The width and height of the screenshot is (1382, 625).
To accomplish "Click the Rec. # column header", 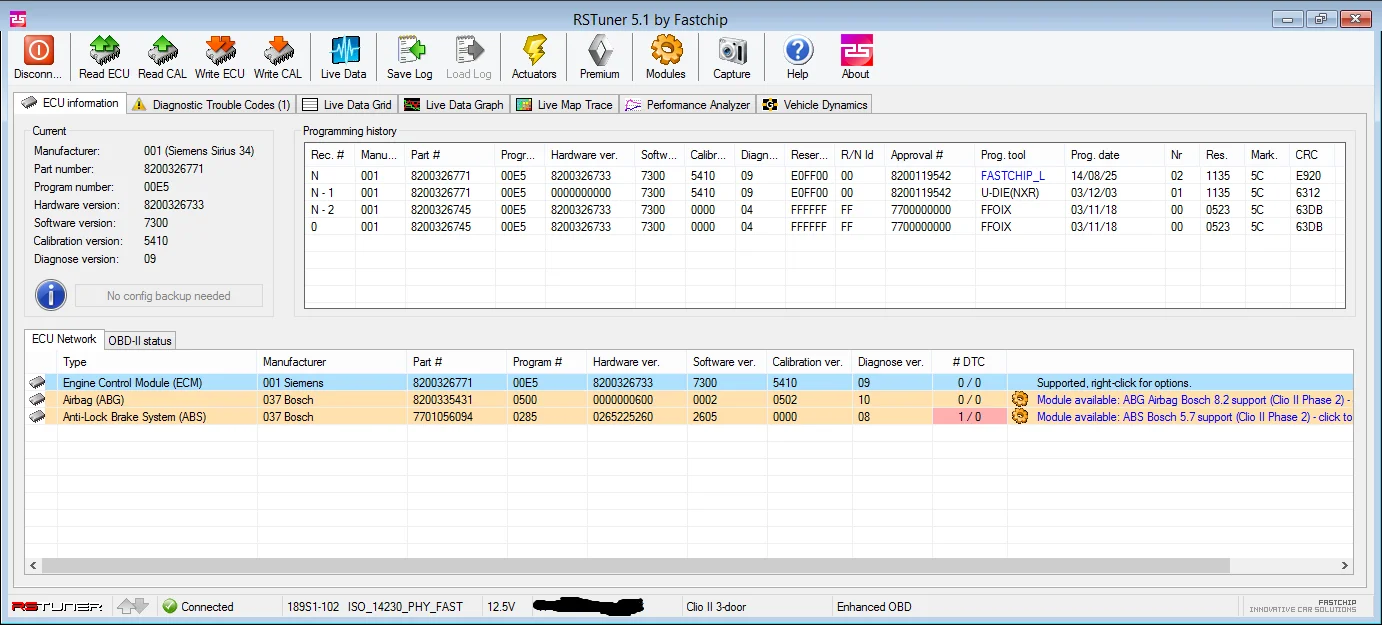I will coord(331,155).
